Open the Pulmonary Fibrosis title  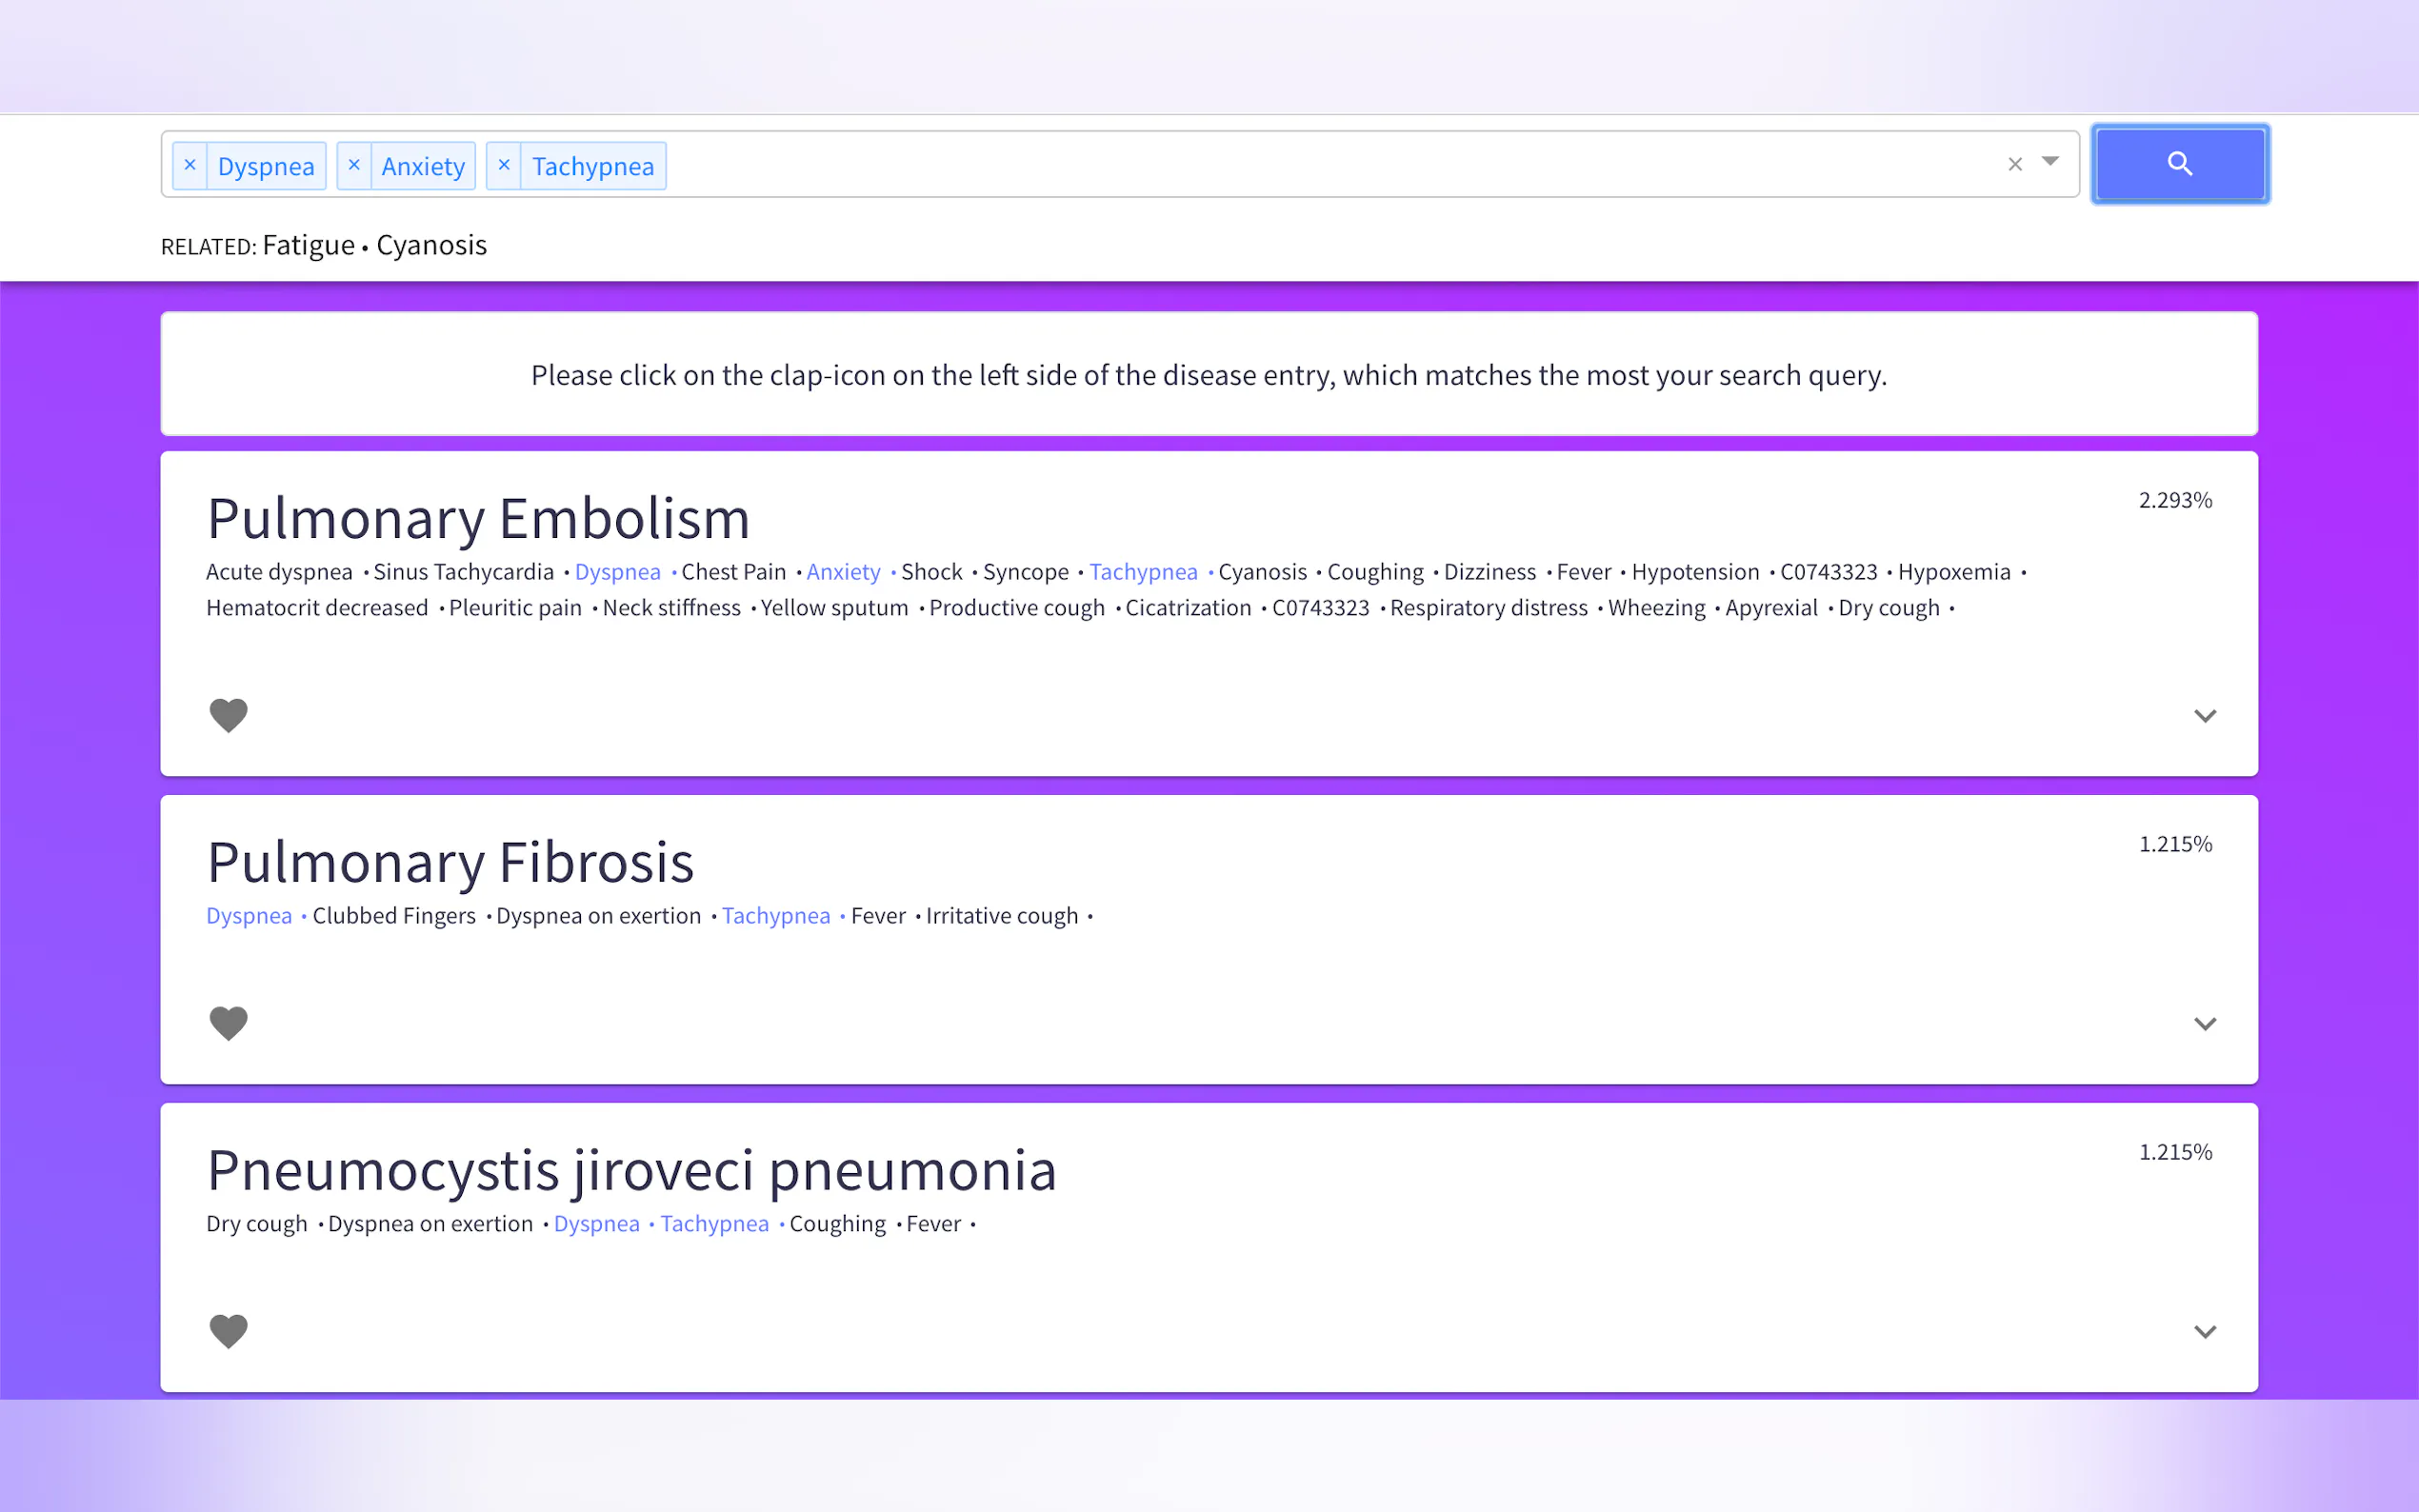[x=450, y=863]
